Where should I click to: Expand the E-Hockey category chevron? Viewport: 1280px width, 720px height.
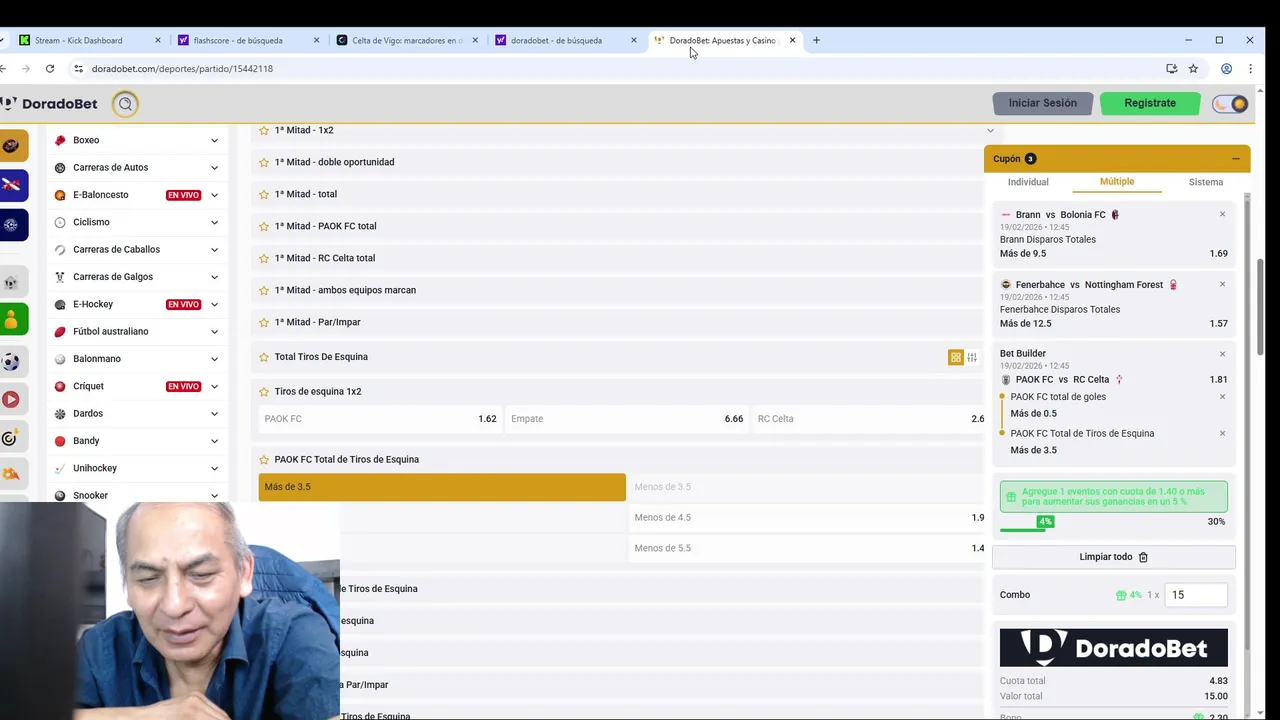pyautogui.click(x=214, y=304)
